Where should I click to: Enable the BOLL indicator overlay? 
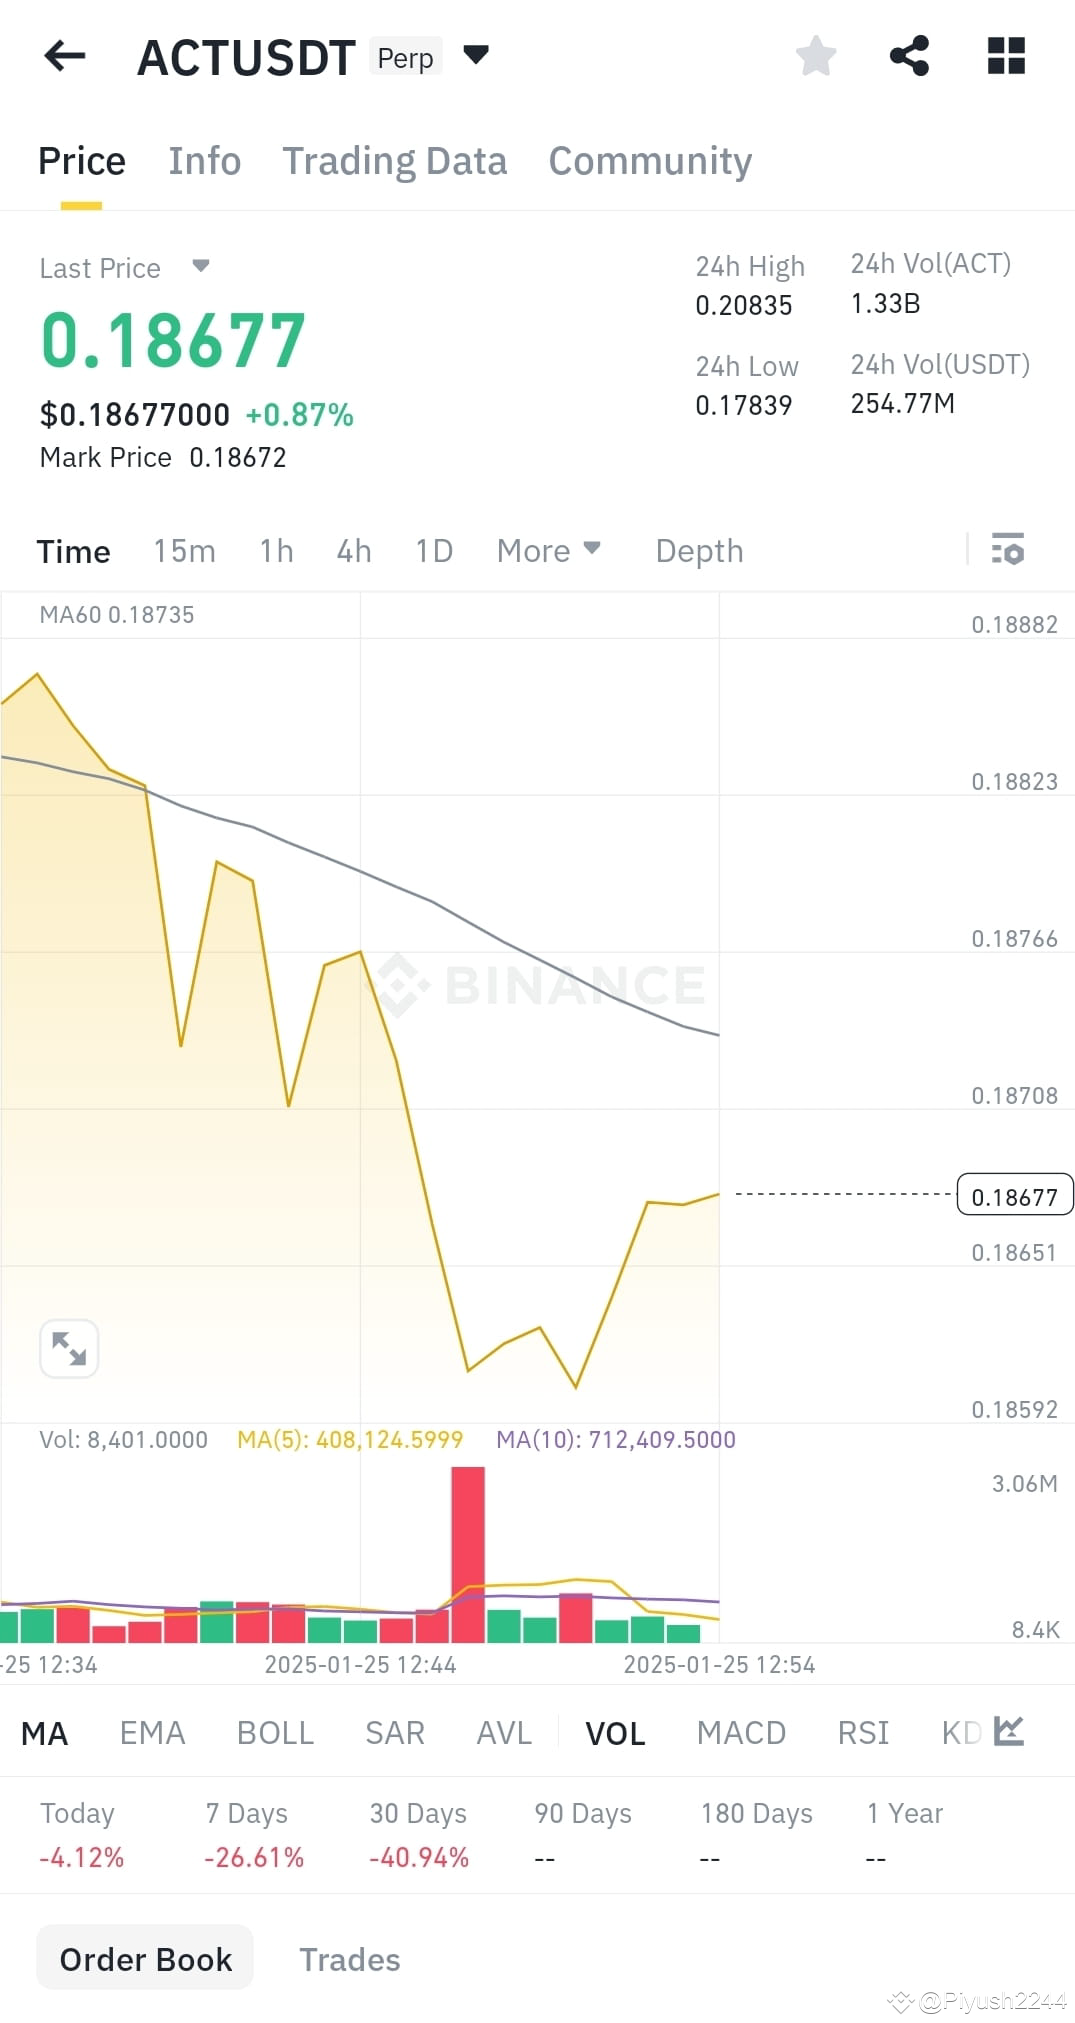(x=275, y=1732)
